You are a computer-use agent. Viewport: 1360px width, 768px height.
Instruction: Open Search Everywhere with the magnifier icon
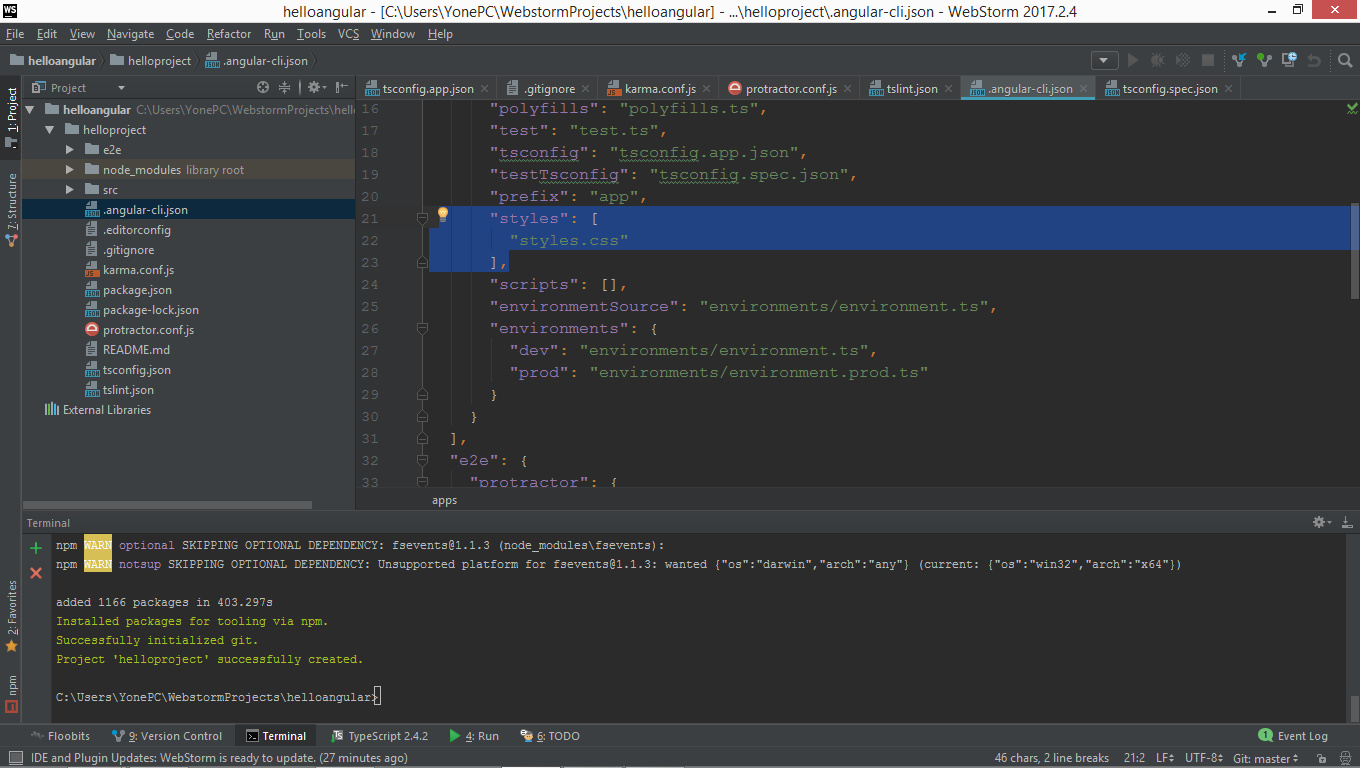[x=1343, y=60]
